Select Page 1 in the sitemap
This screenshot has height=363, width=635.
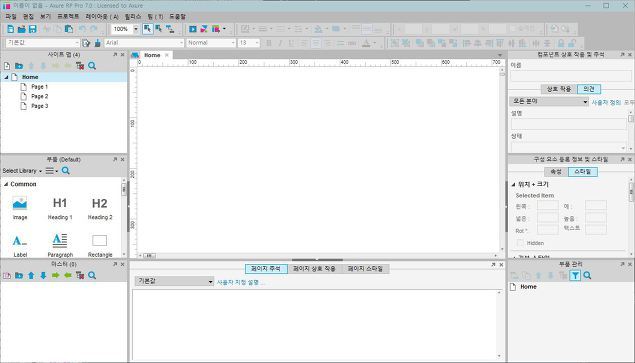[39, 87]
